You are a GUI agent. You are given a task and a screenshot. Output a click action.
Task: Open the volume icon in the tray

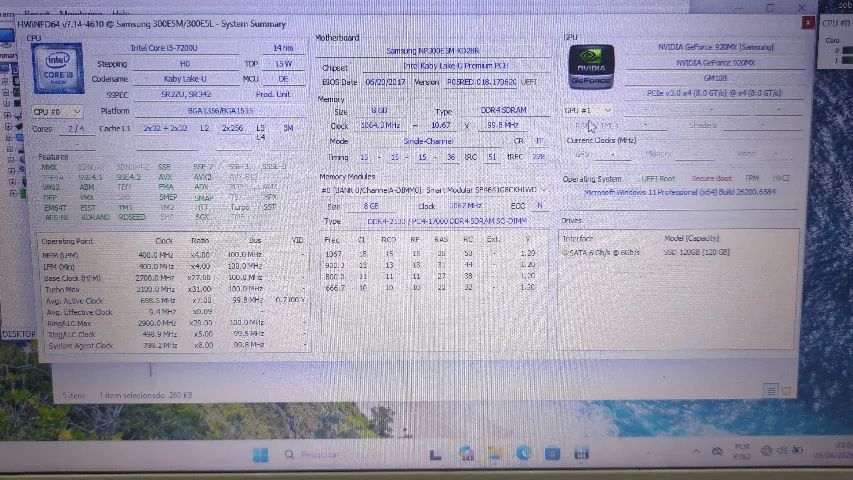point(782,451)
